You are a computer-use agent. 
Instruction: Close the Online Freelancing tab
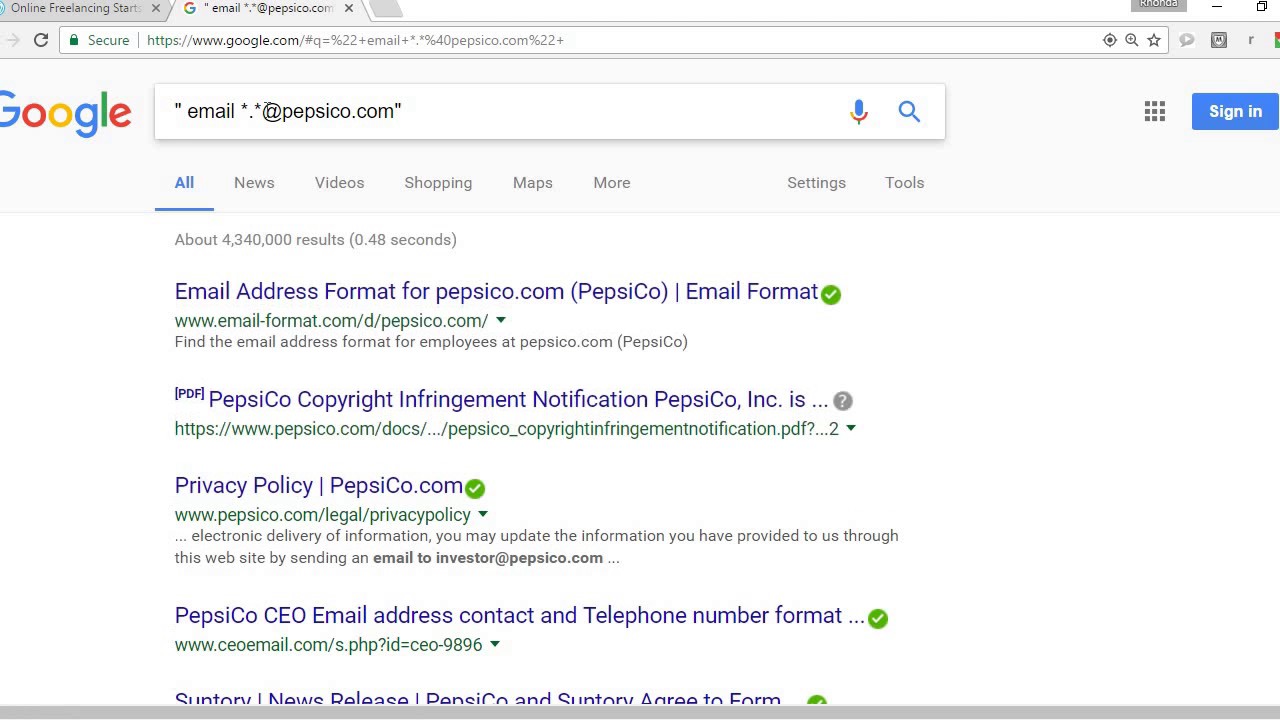(x=156, y=8)
